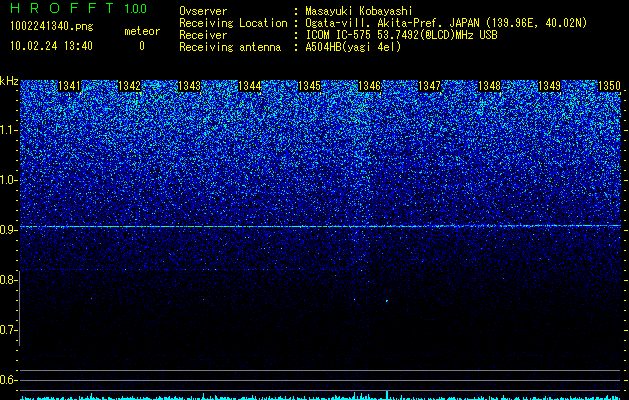This screenshot has height=400, width=629.
Task: Select receiver text ICOM IC-575 53.7492 MHz USB
Action: 401,35
